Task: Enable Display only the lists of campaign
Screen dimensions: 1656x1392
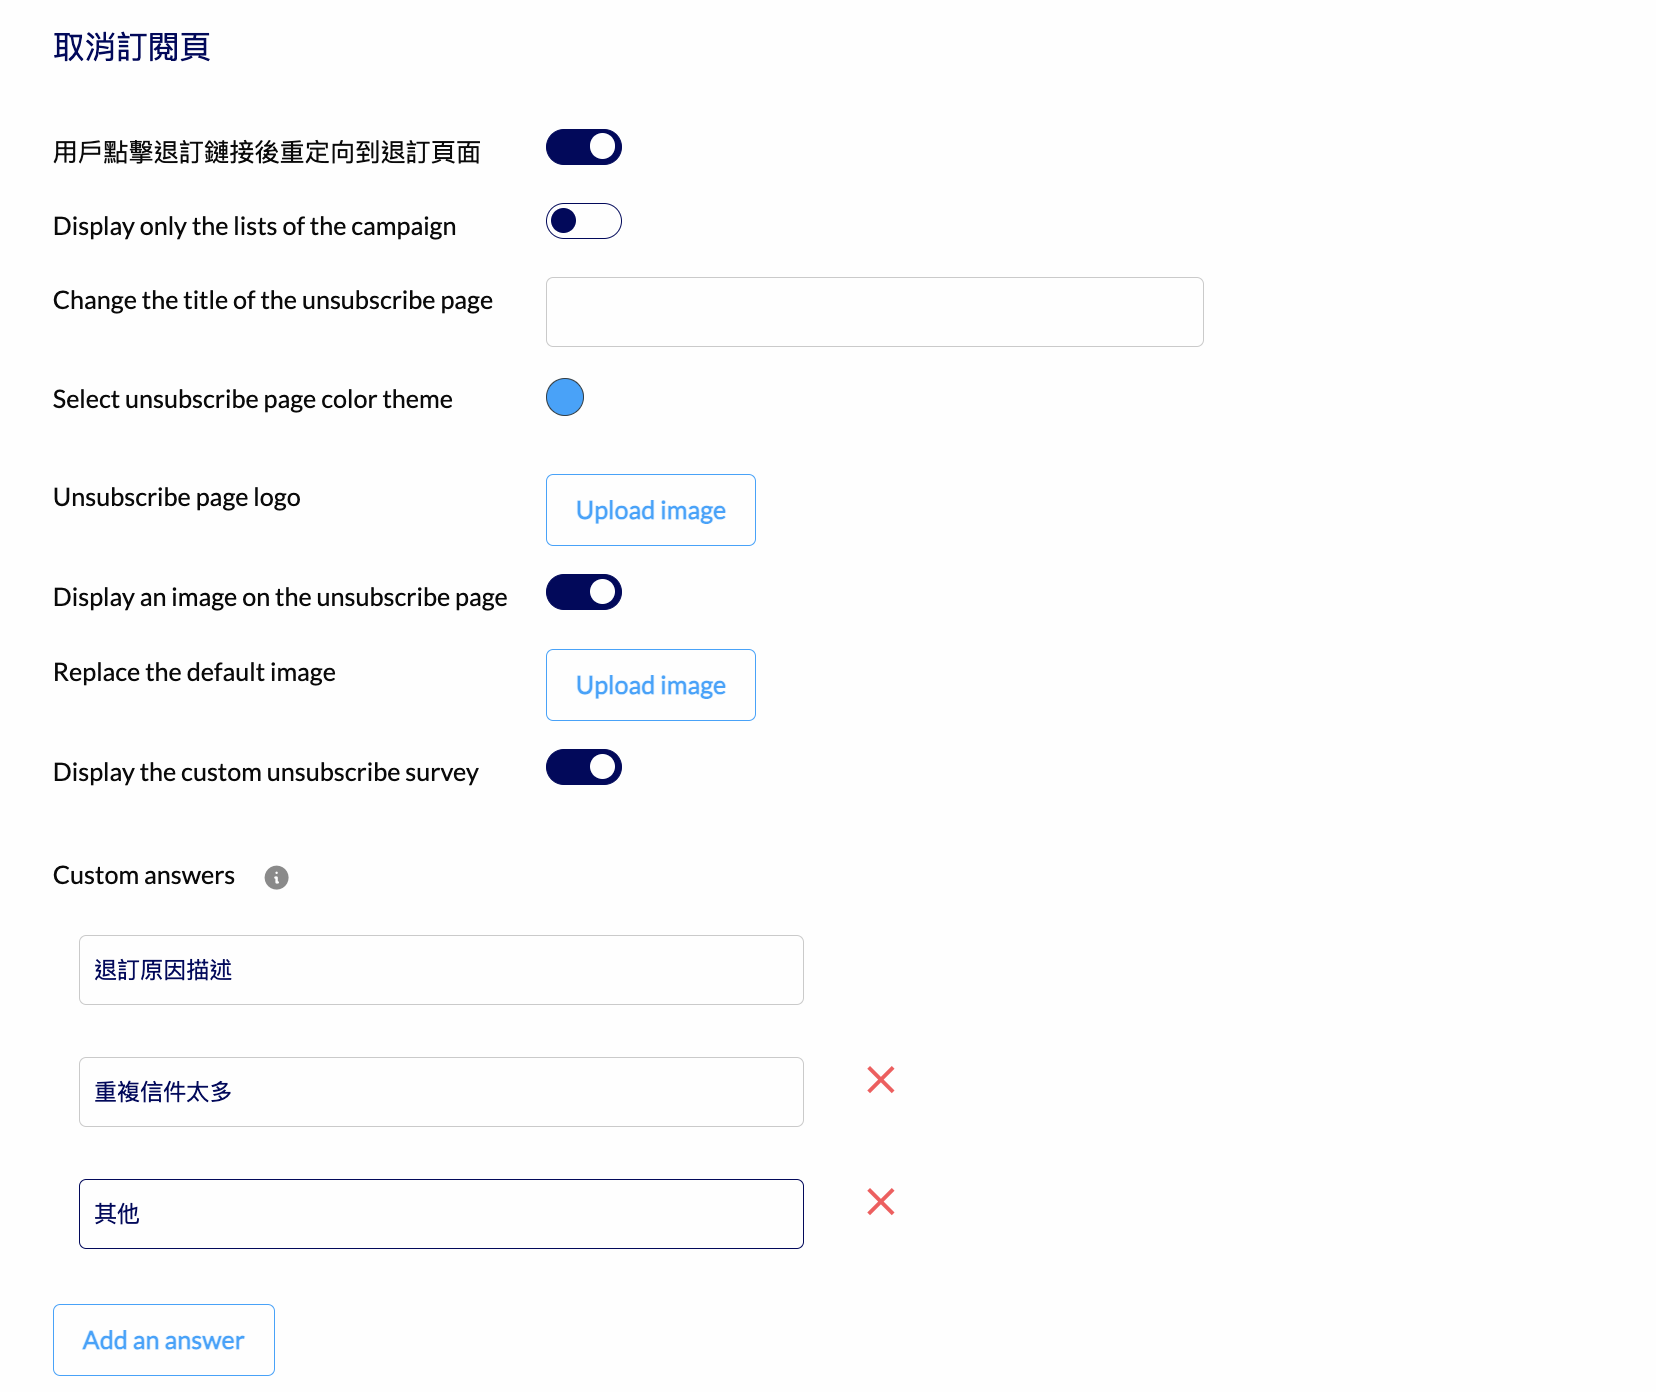Action: click(x=584, y=221)
